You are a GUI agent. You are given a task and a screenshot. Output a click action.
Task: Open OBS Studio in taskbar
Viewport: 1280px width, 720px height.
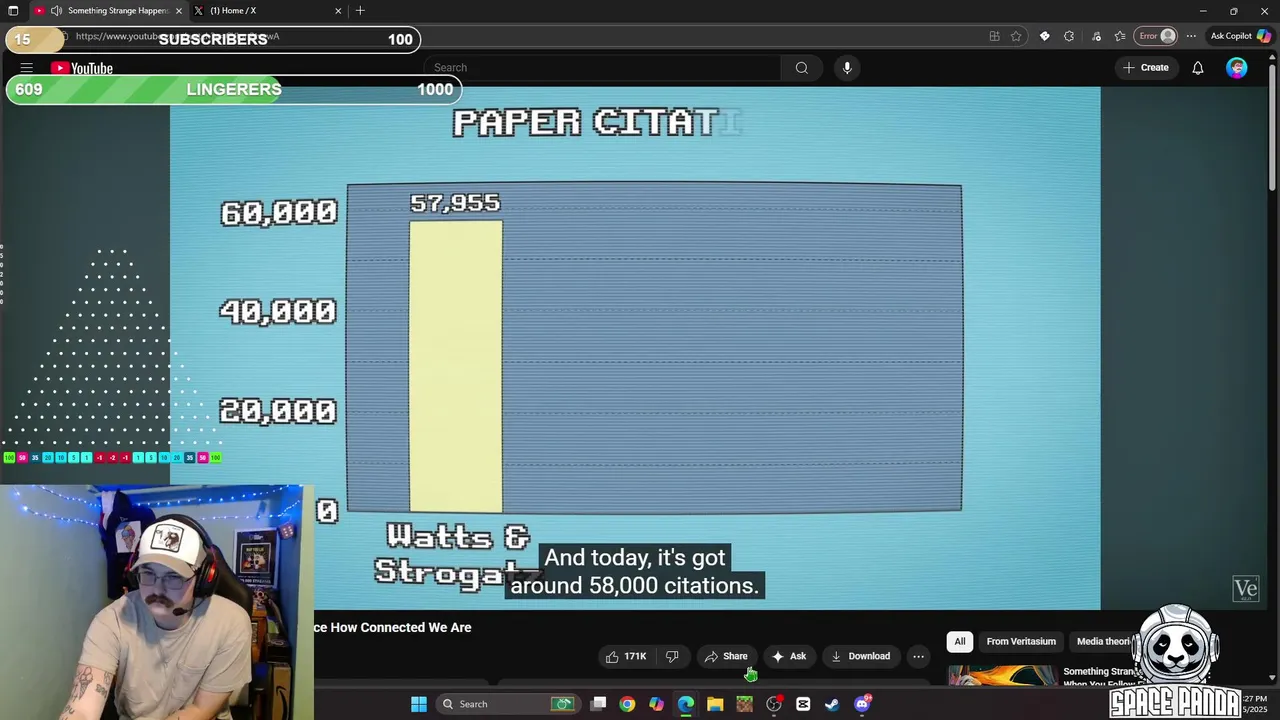point(774,704)
